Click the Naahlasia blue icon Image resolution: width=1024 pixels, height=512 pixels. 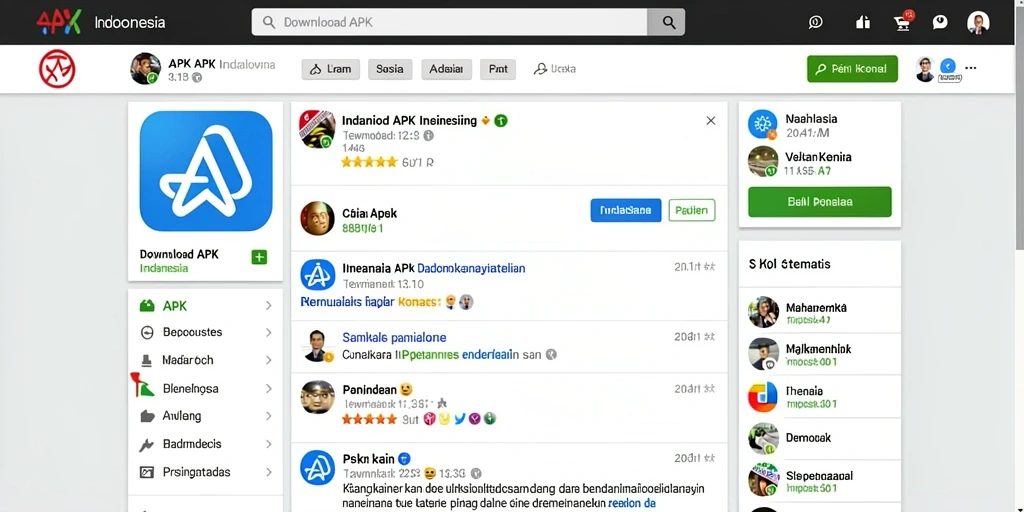click(762, 124)
